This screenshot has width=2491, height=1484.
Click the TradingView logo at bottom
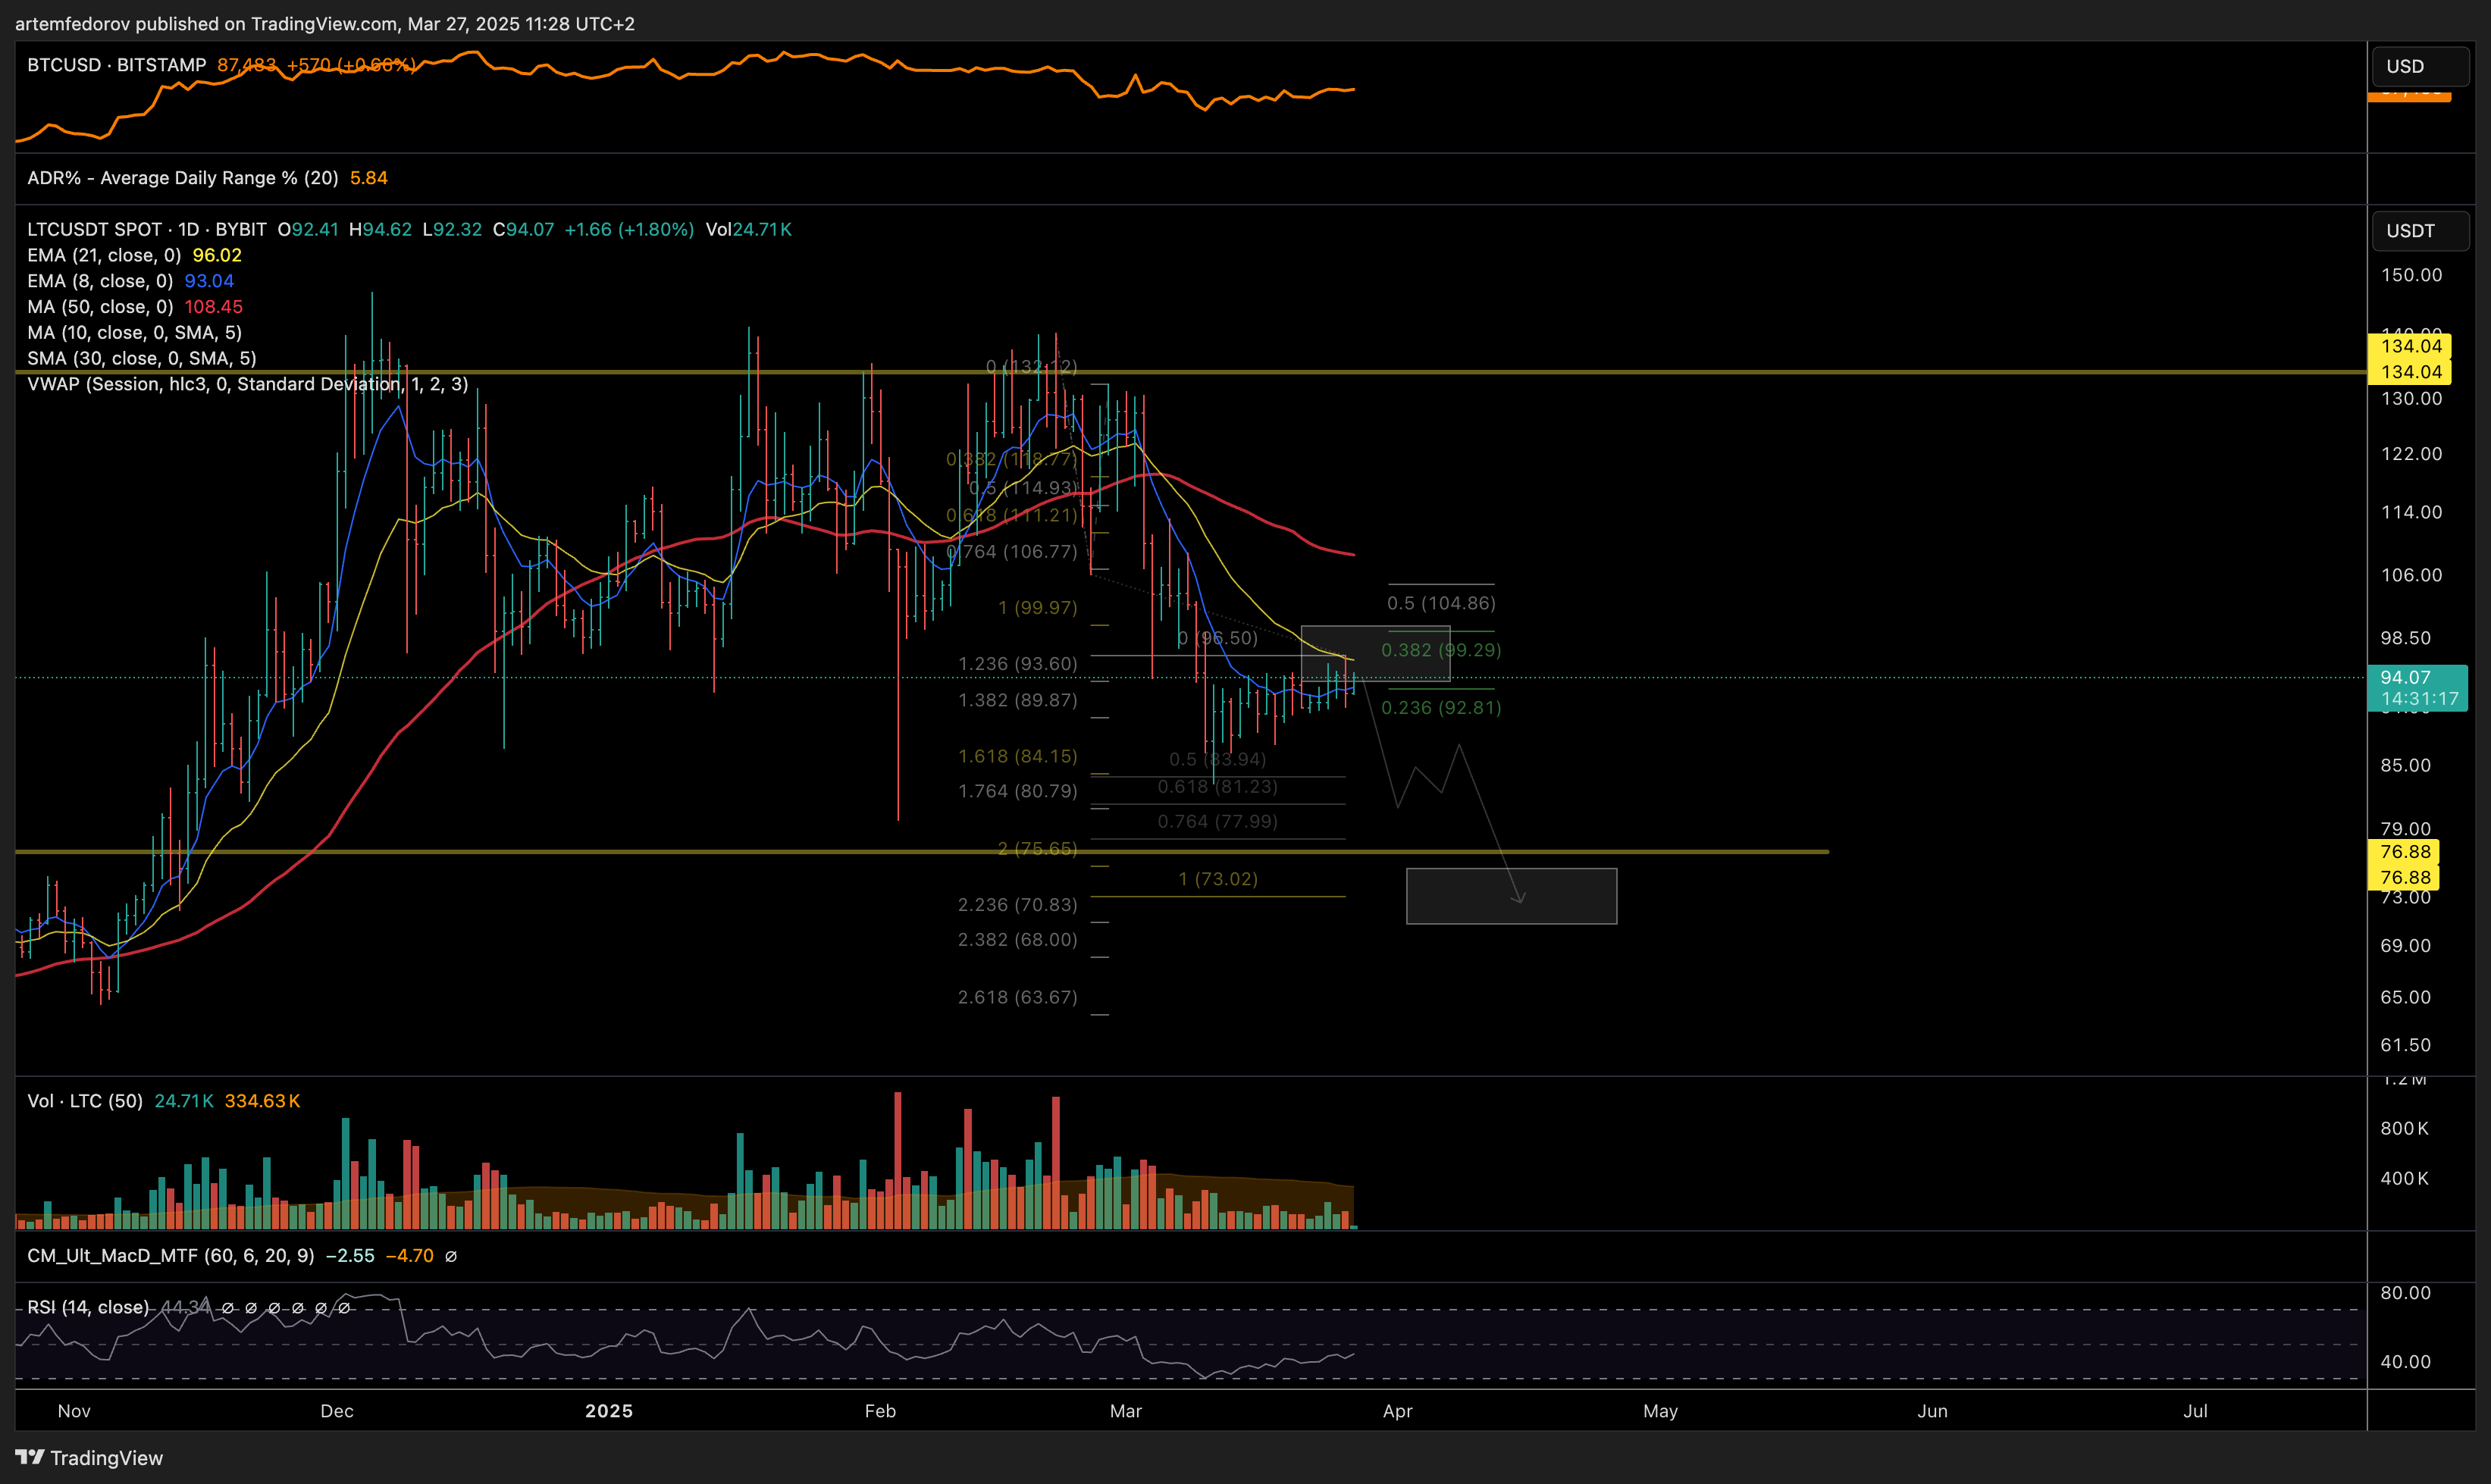click(x=89, y=1457)
